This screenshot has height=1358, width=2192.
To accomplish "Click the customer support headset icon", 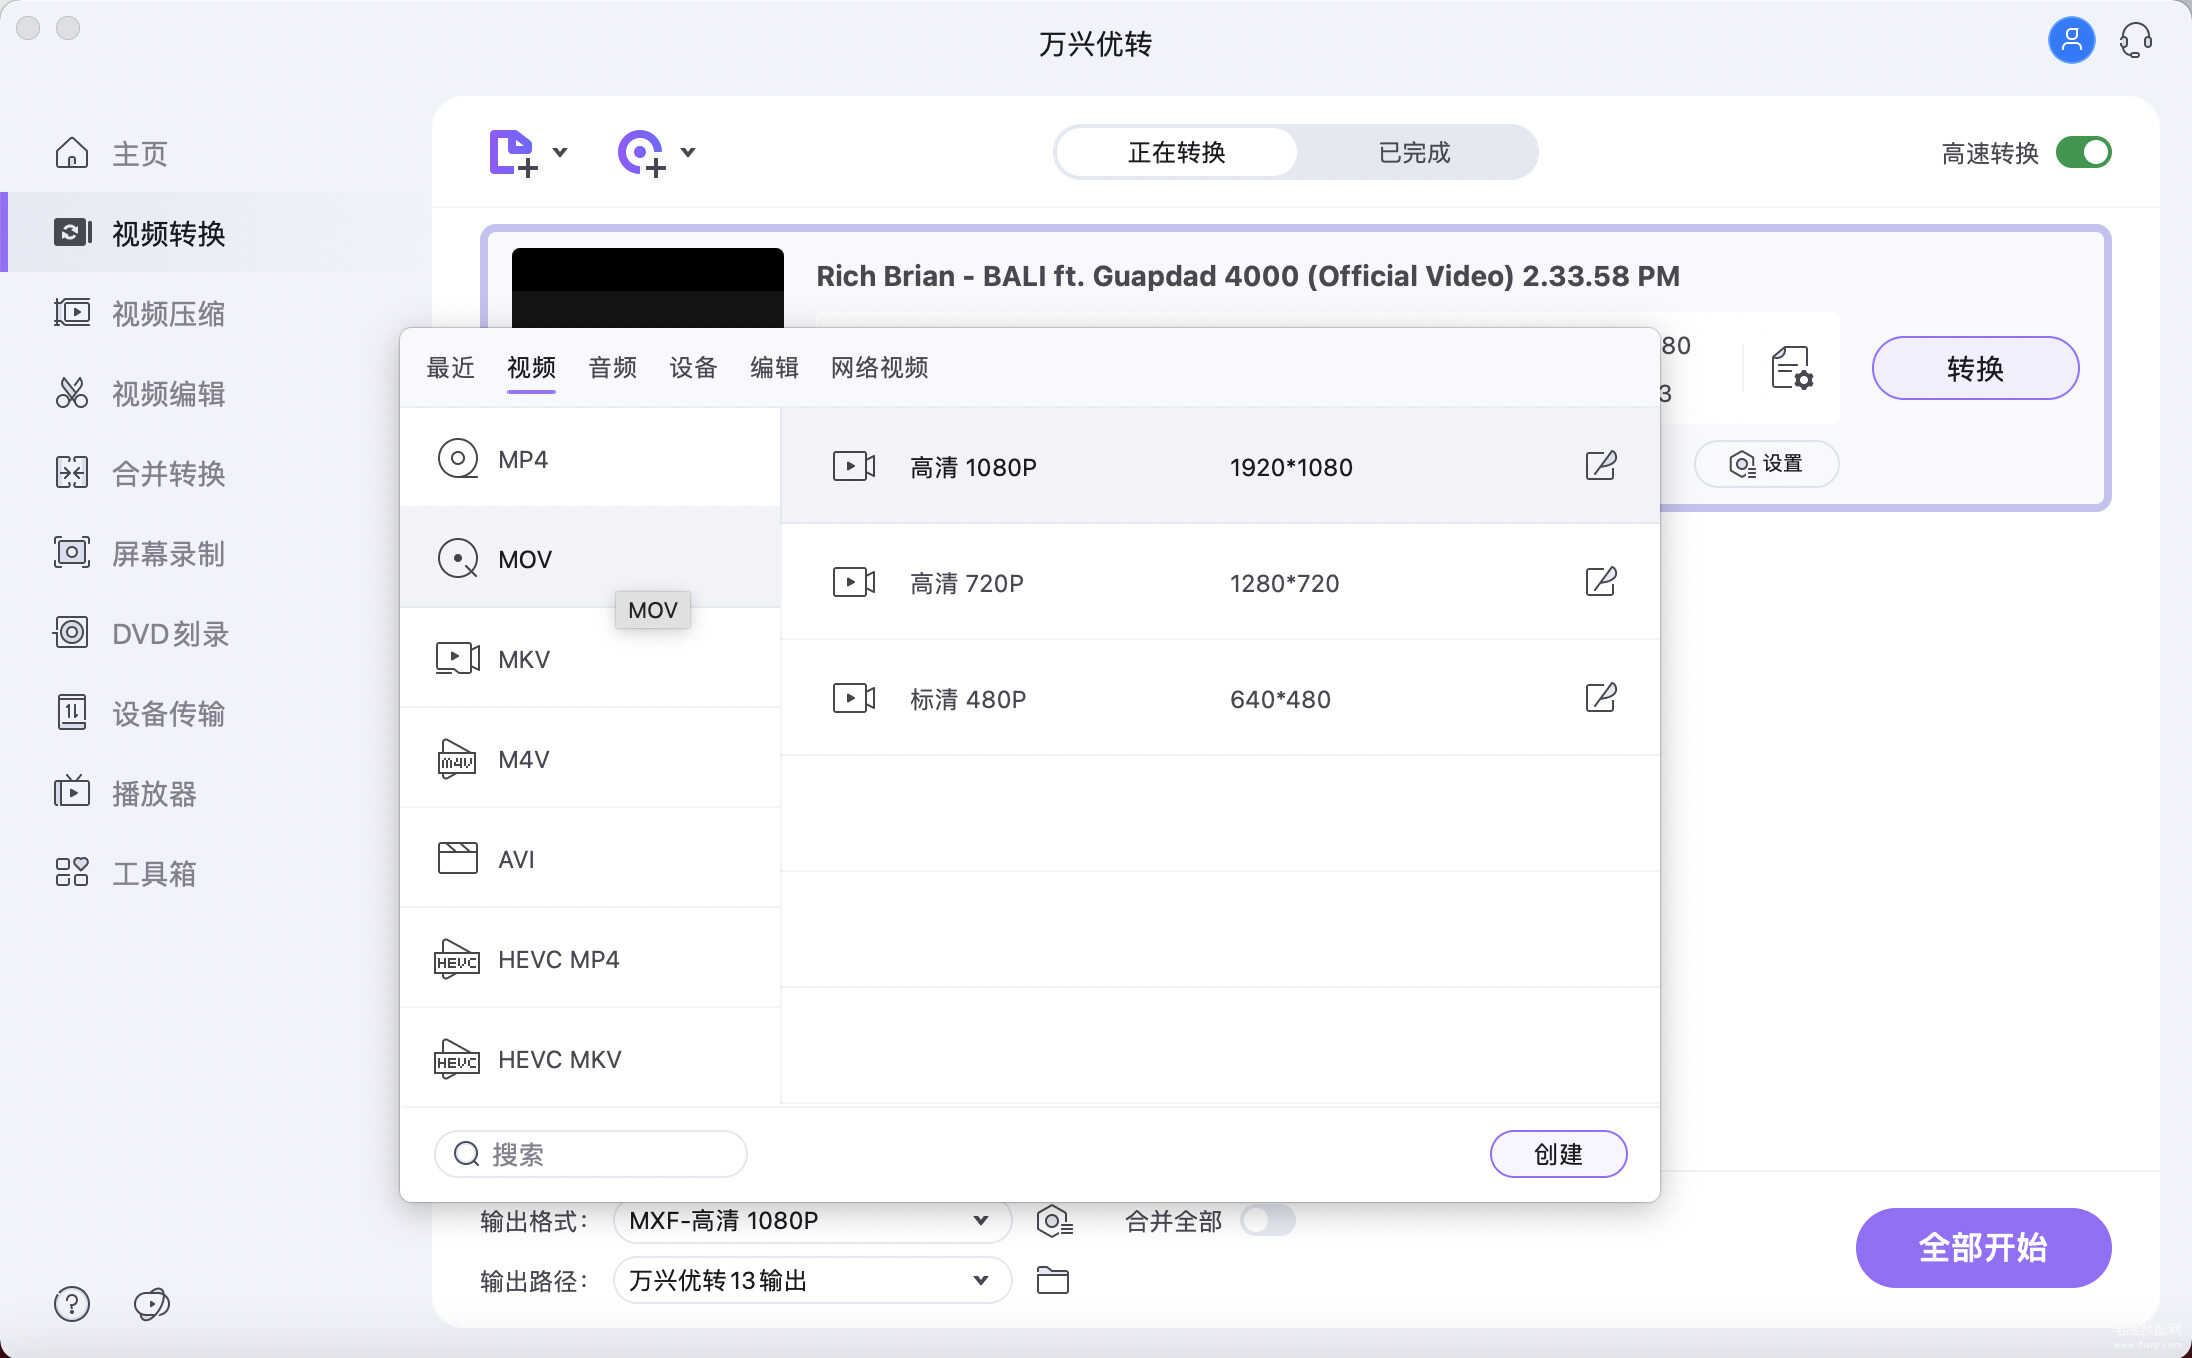I will (x=2135, y=41).
